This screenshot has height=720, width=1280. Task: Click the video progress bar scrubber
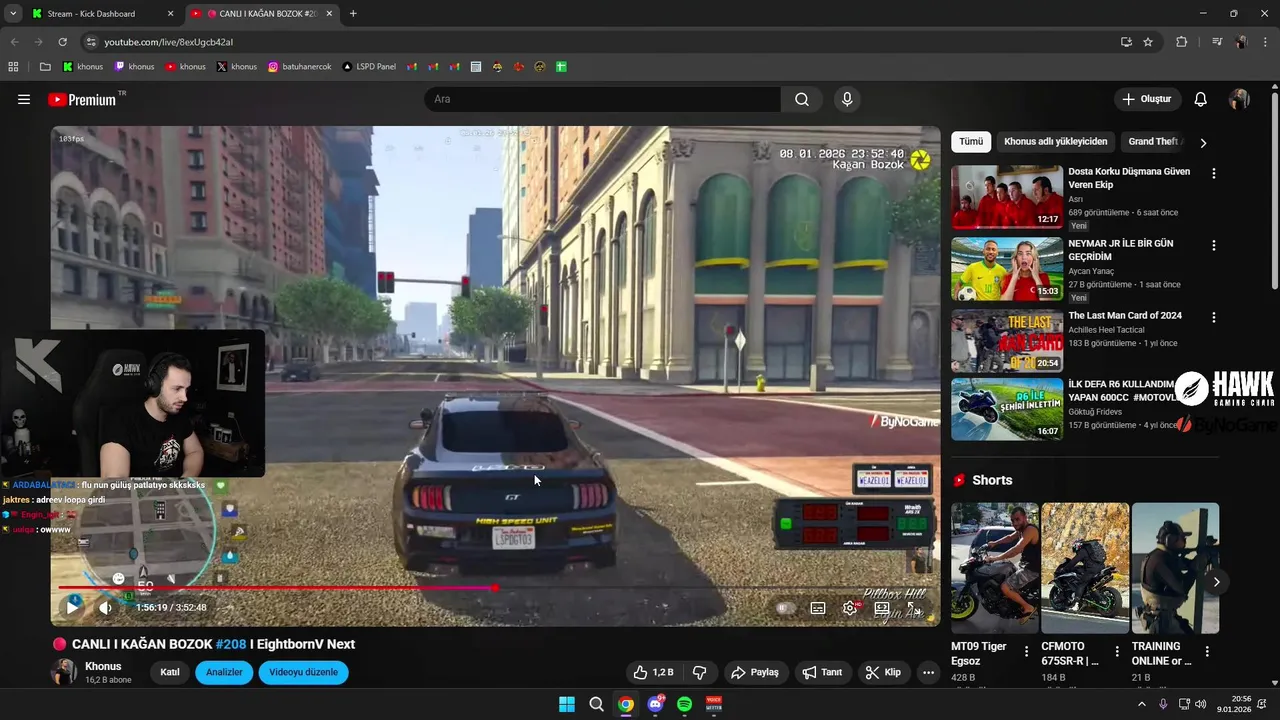(496, 588)
